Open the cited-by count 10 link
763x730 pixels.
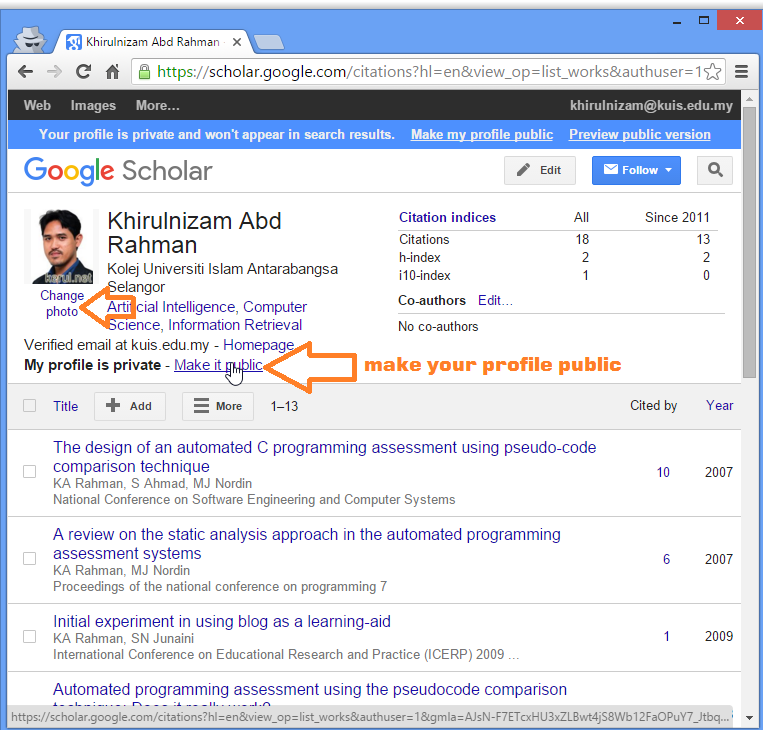(663, 472)
